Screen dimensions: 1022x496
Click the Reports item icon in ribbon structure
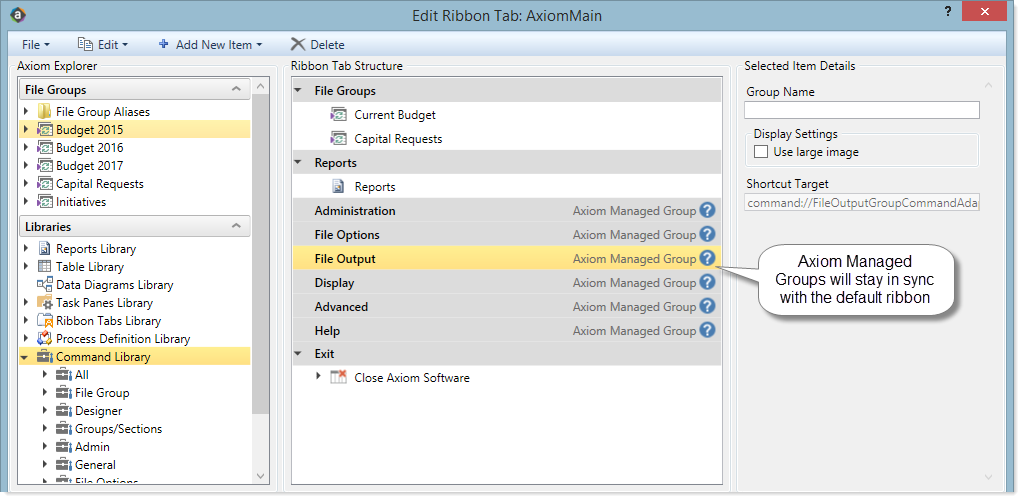click(x=339, y=187)
